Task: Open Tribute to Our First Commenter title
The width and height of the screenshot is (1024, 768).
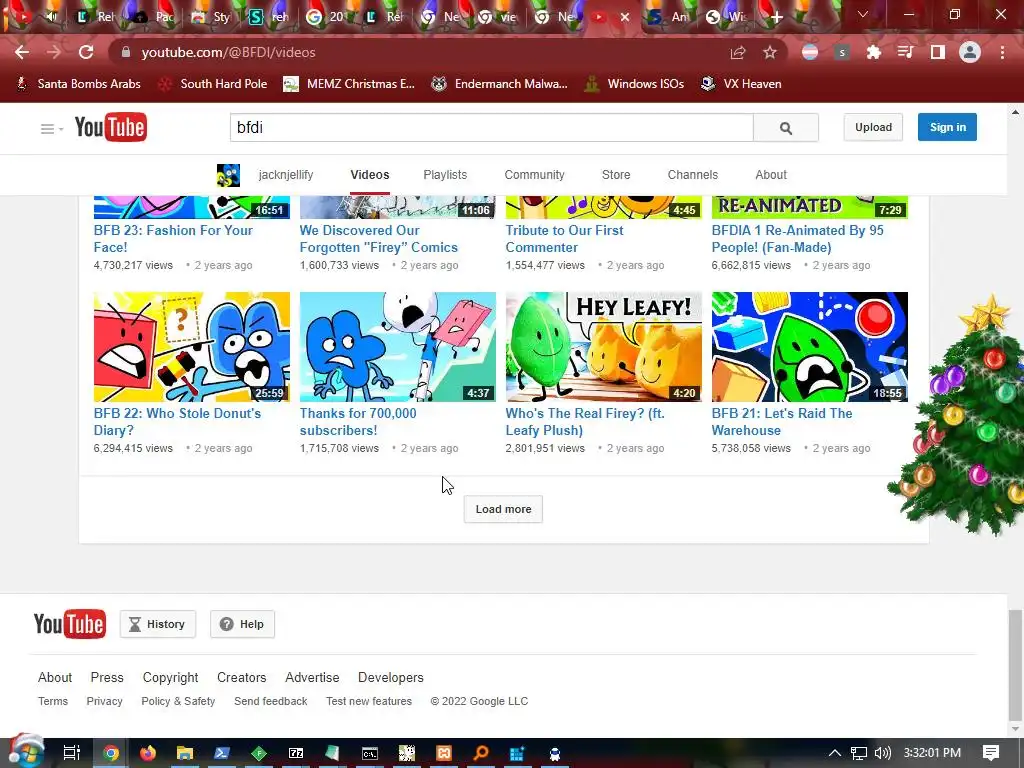Action: click(x=564, y=239)
